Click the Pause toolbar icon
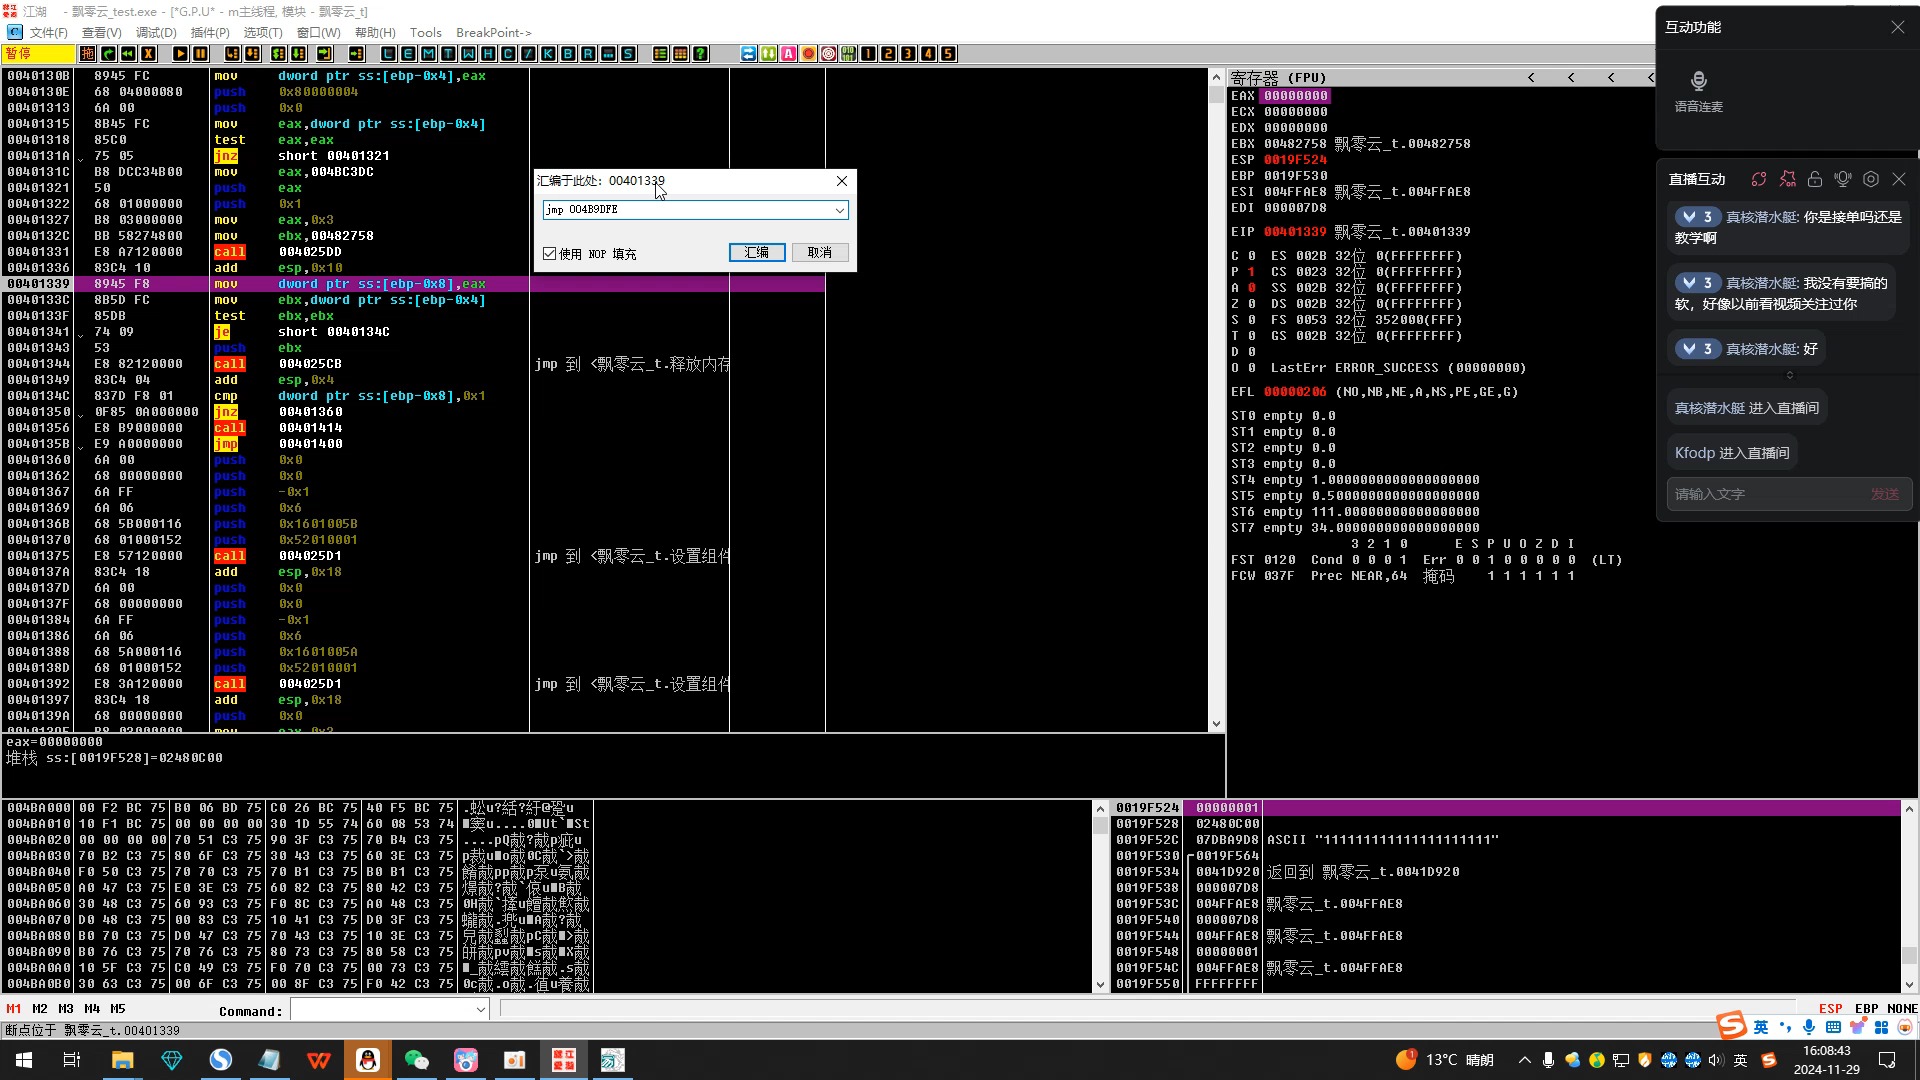Viewport: 1920px width, 1080px height. tap(200, 54)
